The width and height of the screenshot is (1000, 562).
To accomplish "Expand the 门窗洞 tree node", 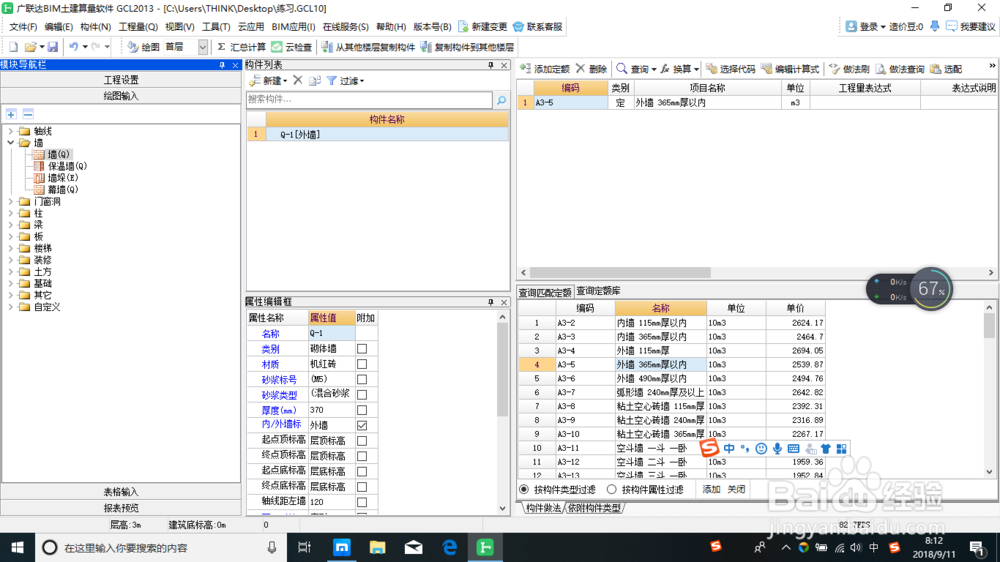I will click(x=10, y=202).
